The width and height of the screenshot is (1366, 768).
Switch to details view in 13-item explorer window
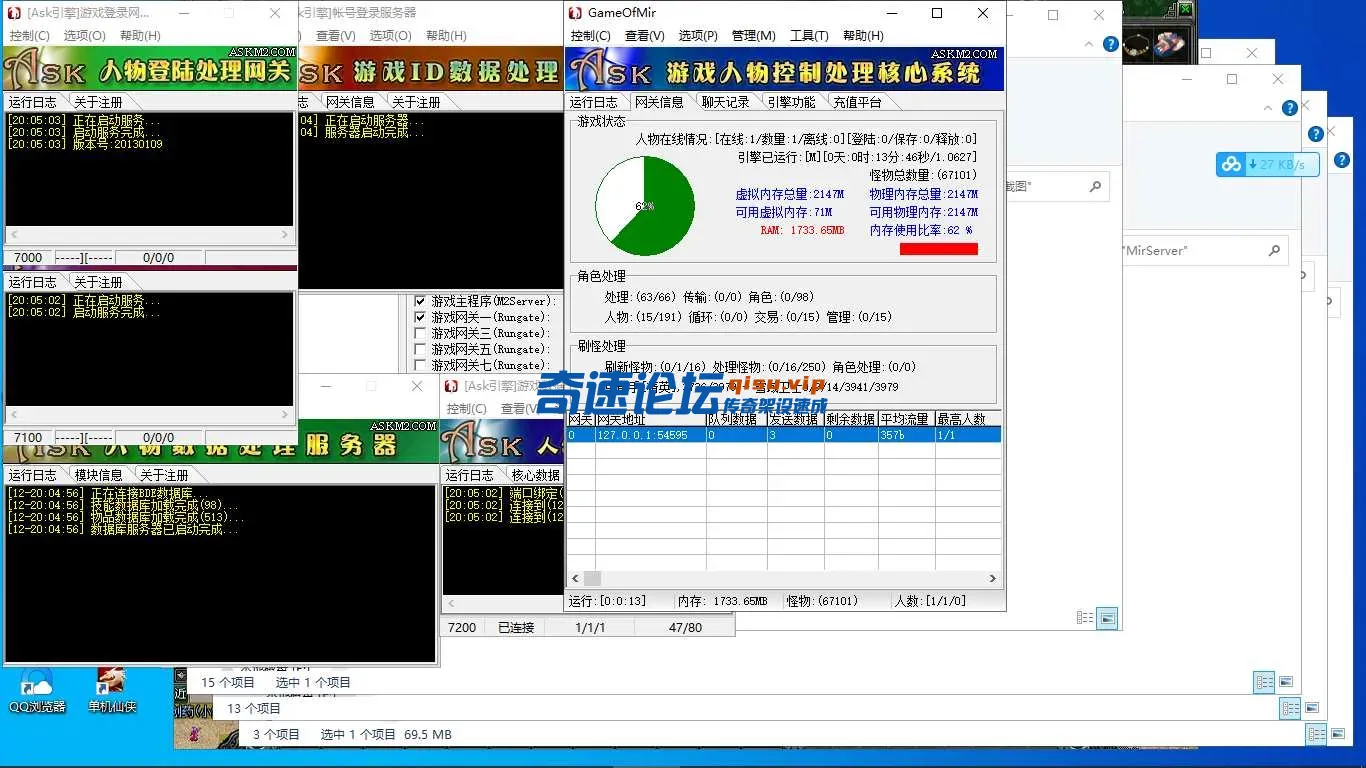pos(1291,708)
